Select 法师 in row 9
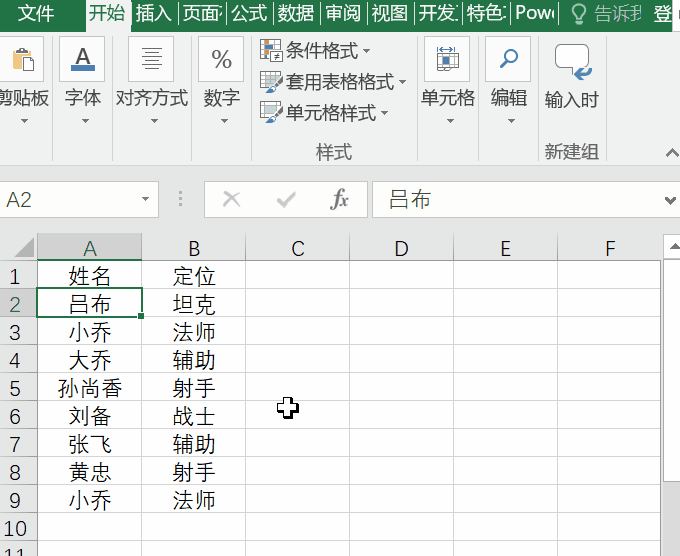 click(x=193, y=500)
